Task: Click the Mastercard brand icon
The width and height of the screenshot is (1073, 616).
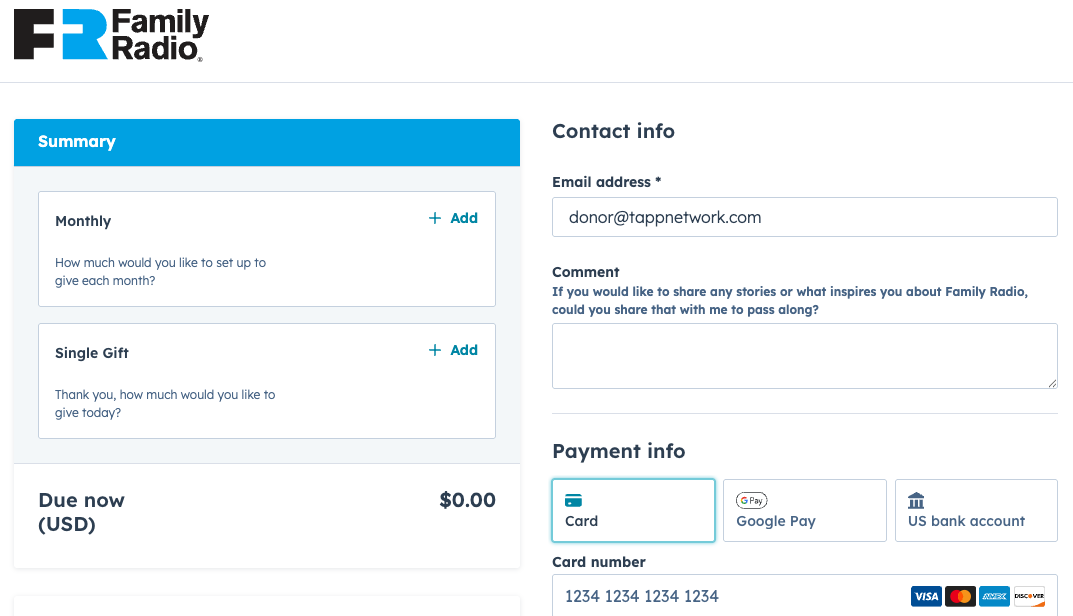Action: pos(960,597)
